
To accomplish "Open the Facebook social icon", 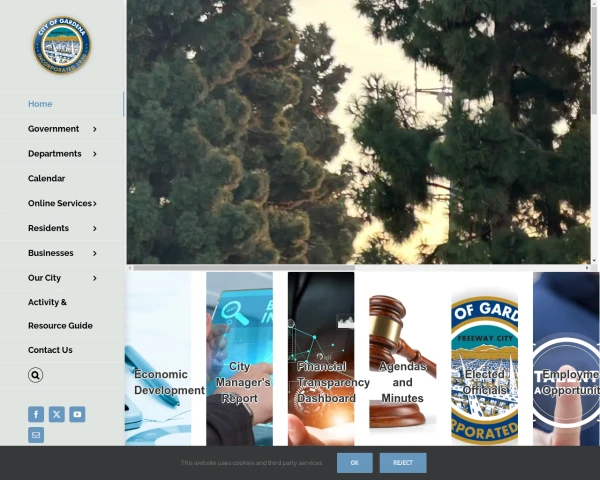I will click(36, 414).
